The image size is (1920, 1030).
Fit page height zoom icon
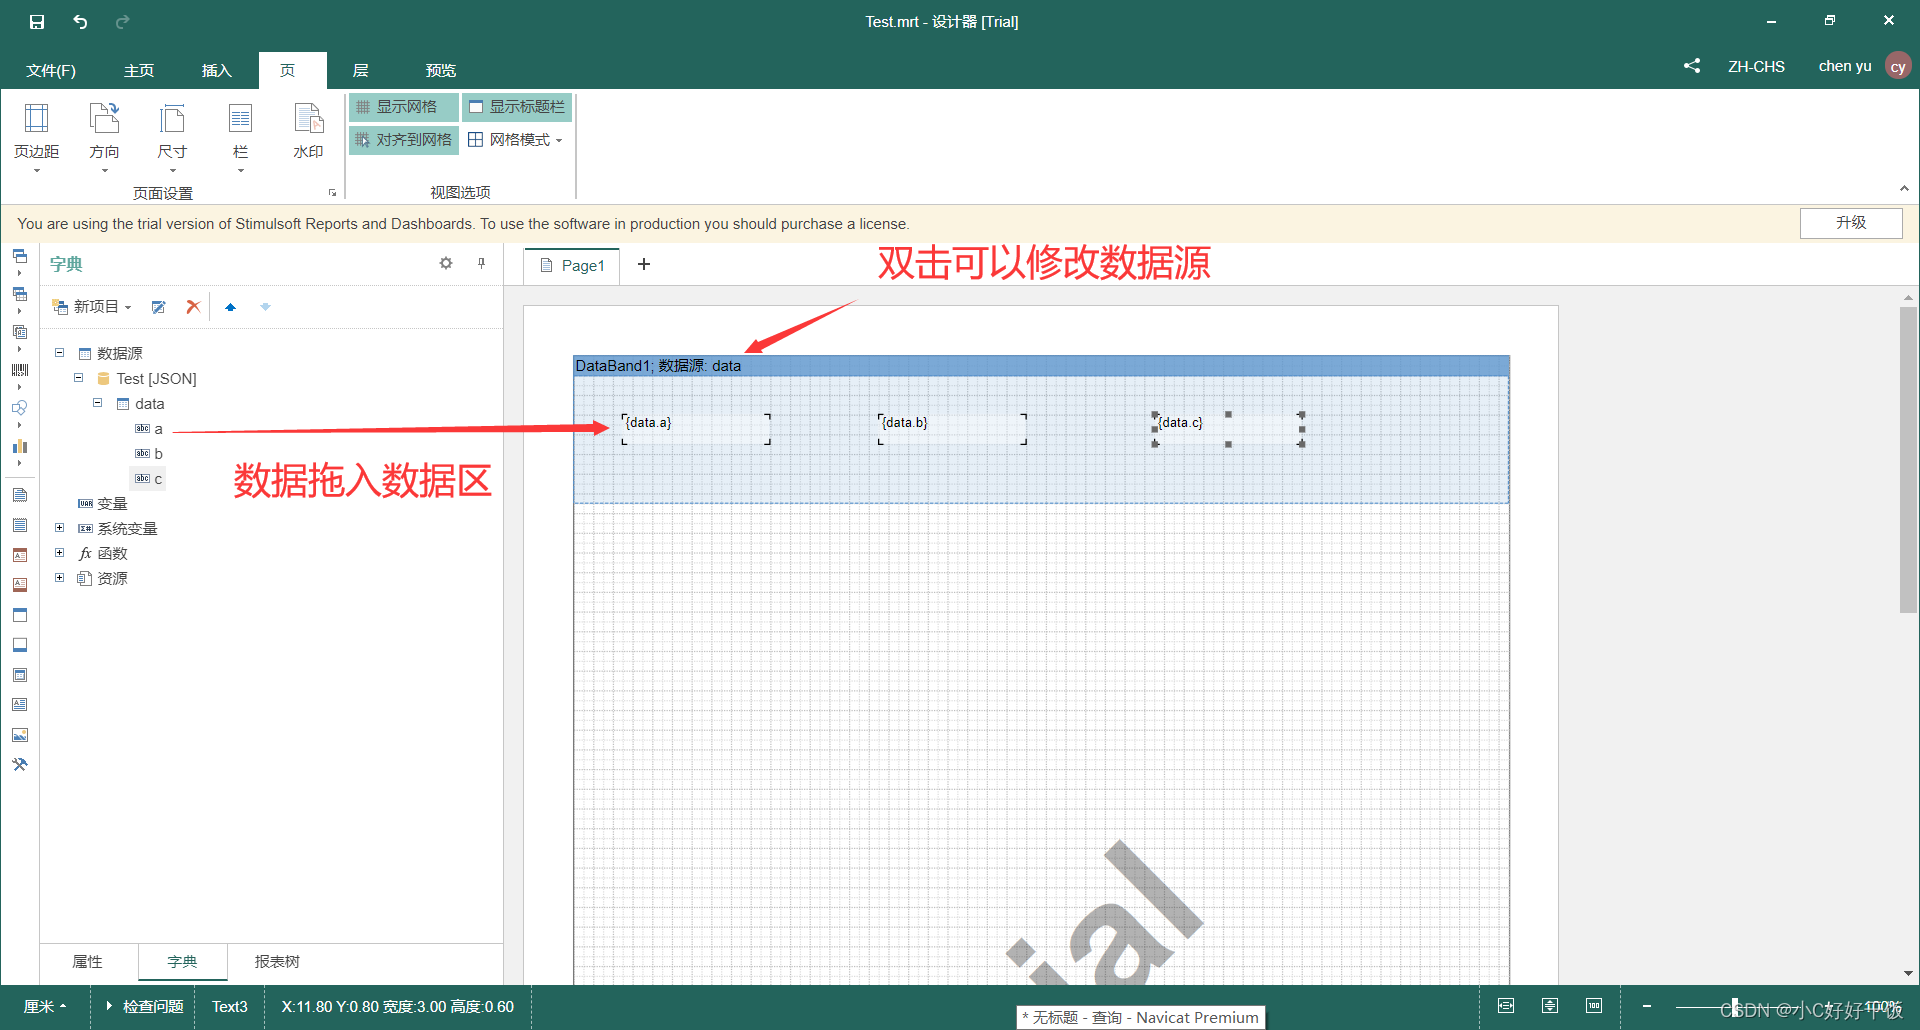point(1550,1006)
